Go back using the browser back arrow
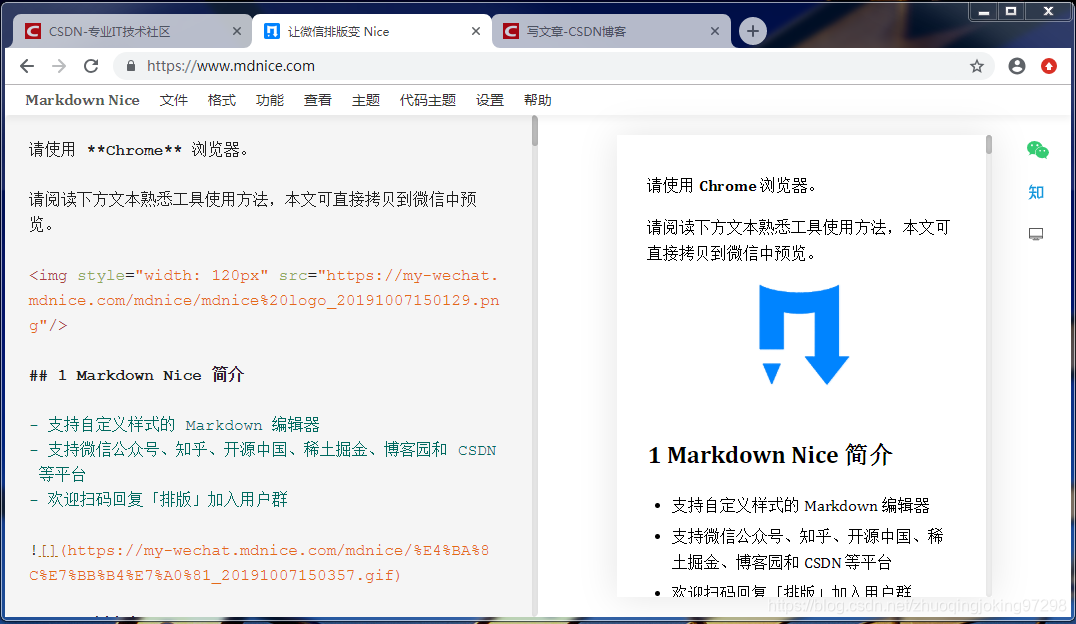Image resolution: width=1076 pixels, height=624 pixels. pyautogui.click(x=27, y=65)
